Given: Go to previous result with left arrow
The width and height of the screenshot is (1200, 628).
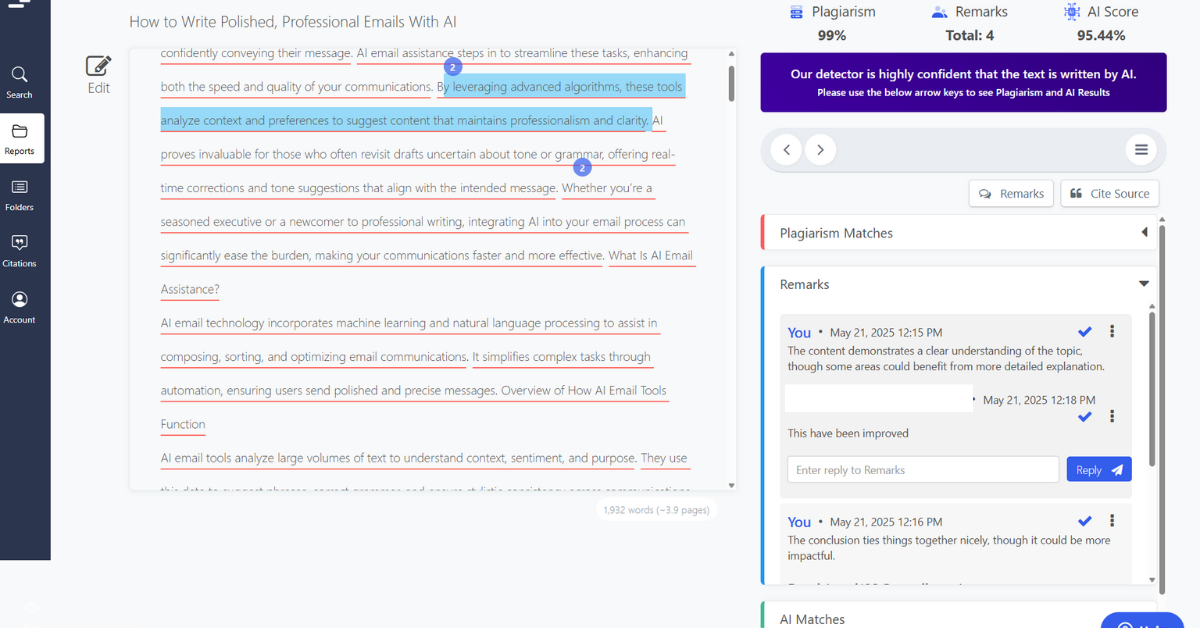Looking at the screenshot, I should (x=787, y=150).
